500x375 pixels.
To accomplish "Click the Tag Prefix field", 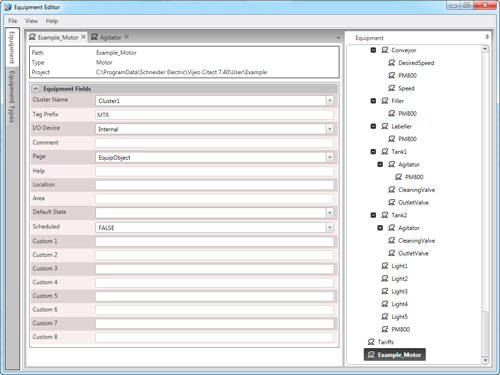I will tap(214, 115).
